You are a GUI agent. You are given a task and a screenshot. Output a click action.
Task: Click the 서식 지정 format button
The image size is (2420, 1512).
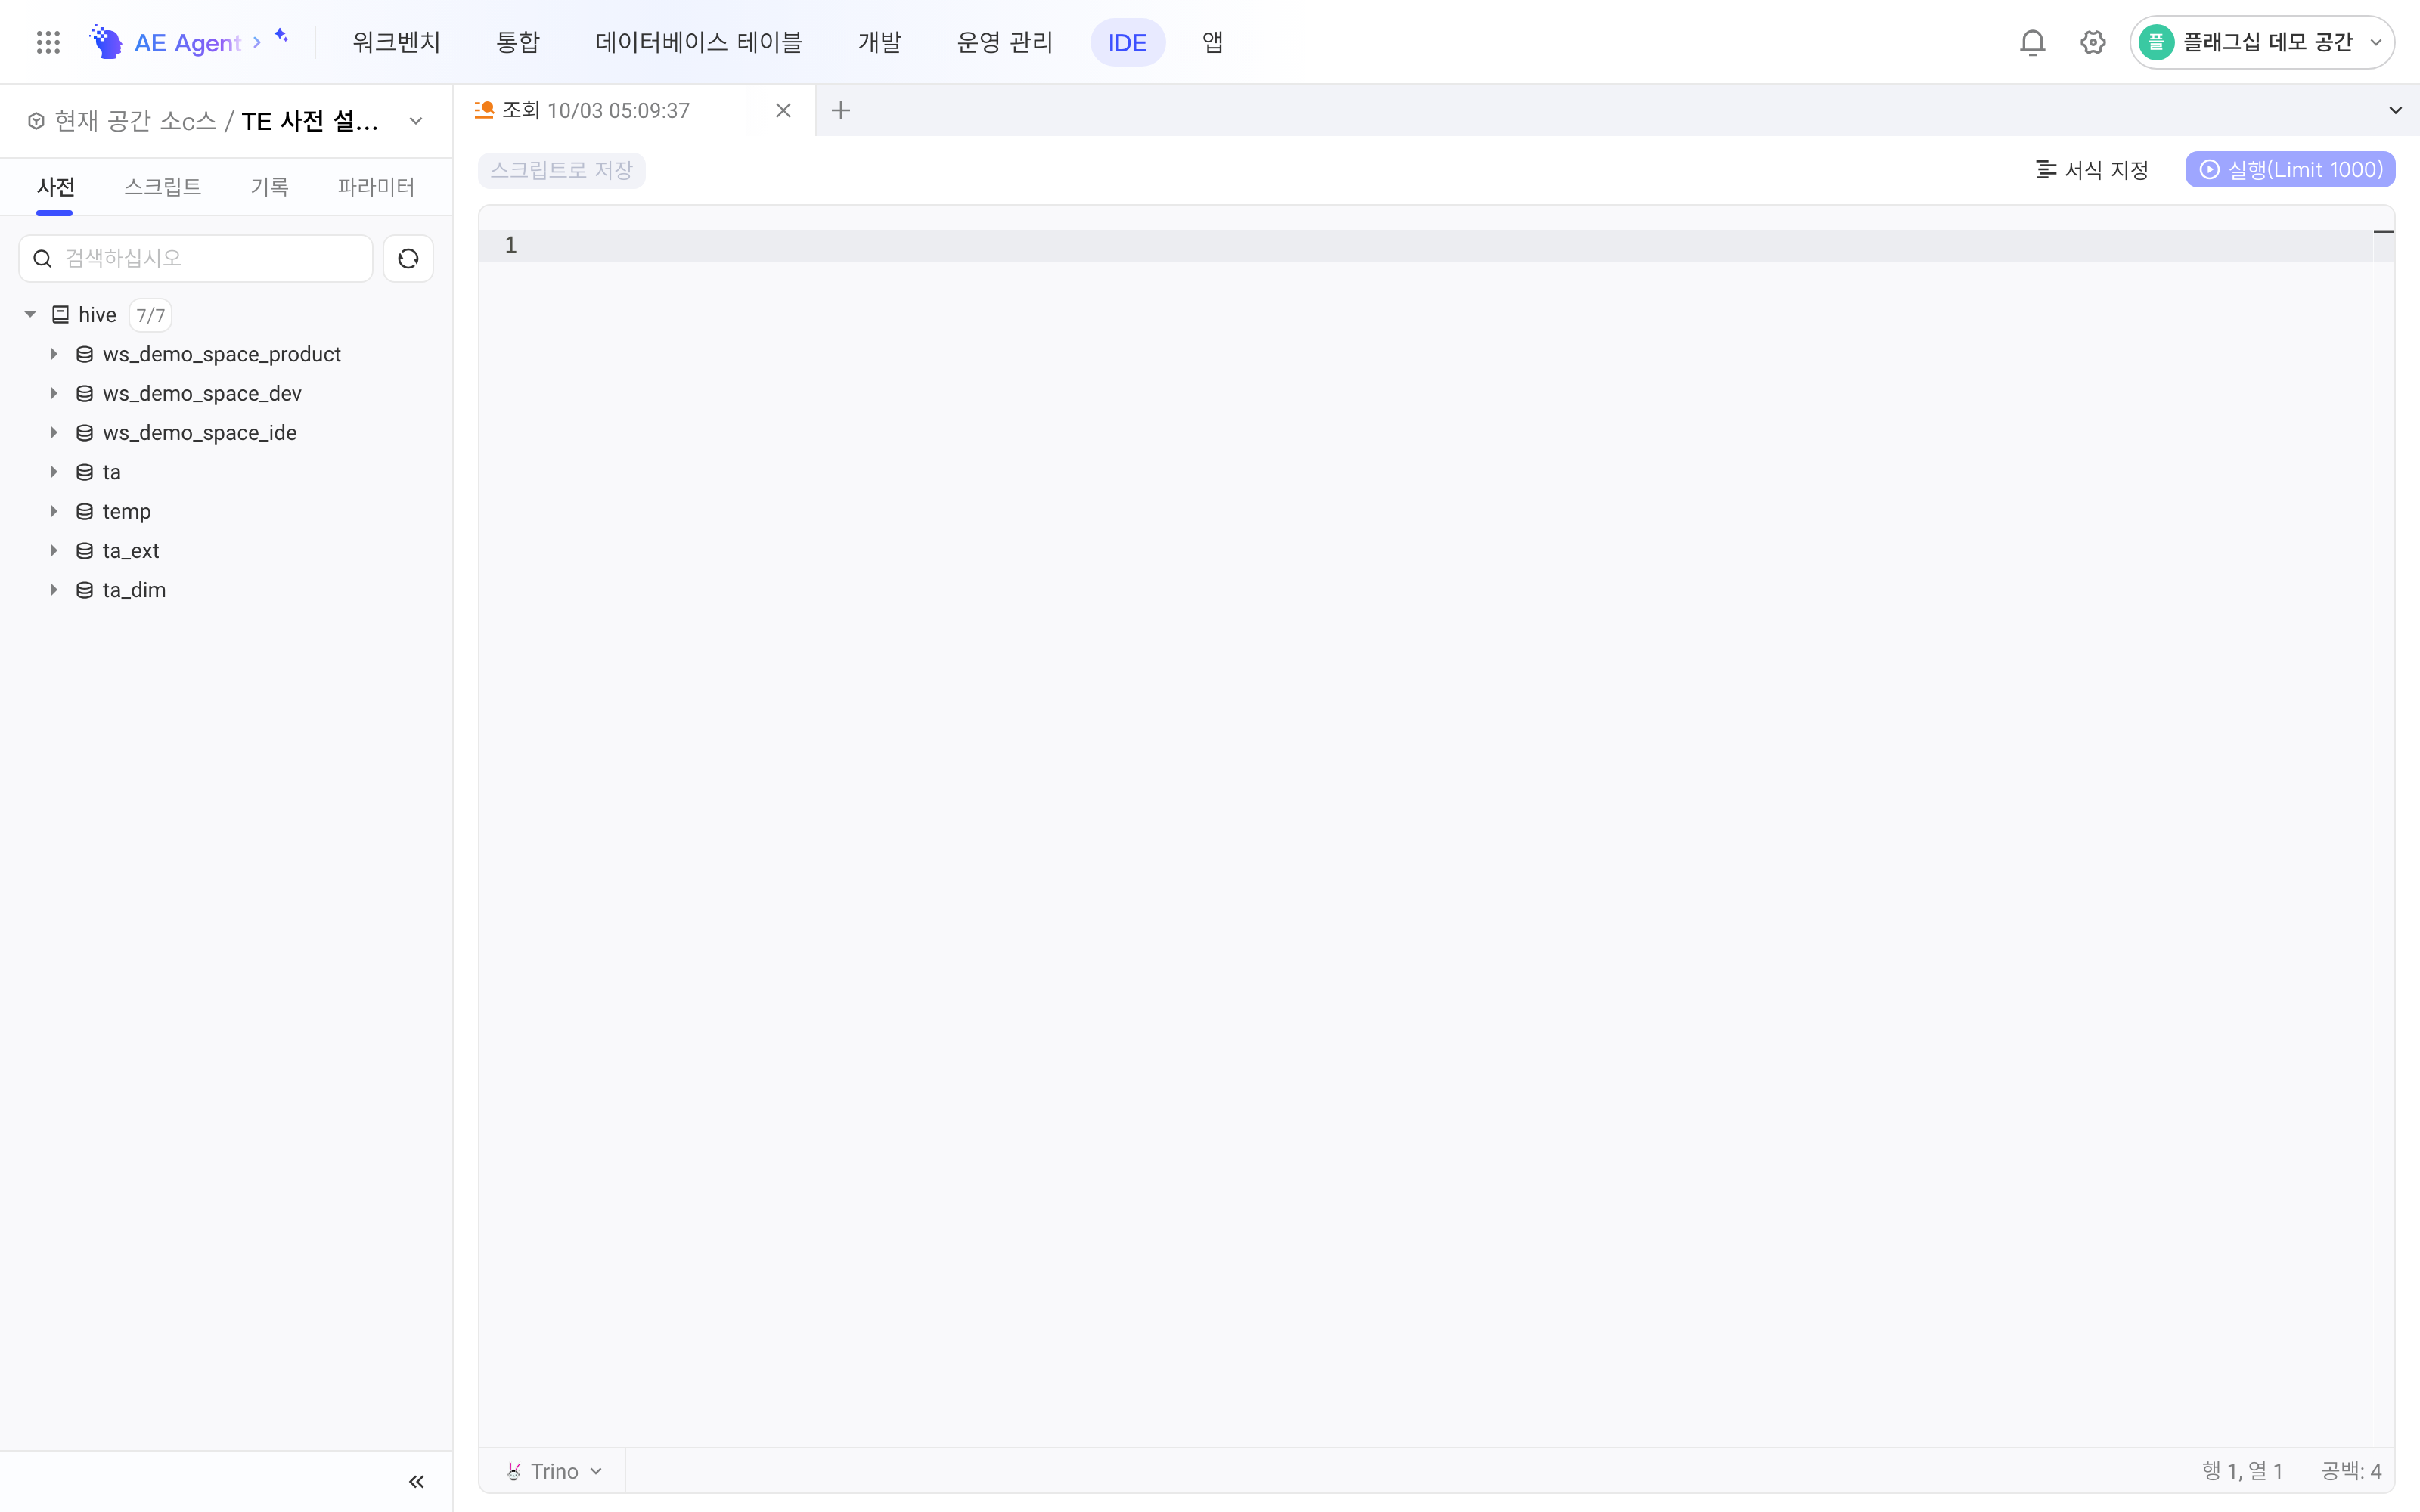pos(2092,170)
